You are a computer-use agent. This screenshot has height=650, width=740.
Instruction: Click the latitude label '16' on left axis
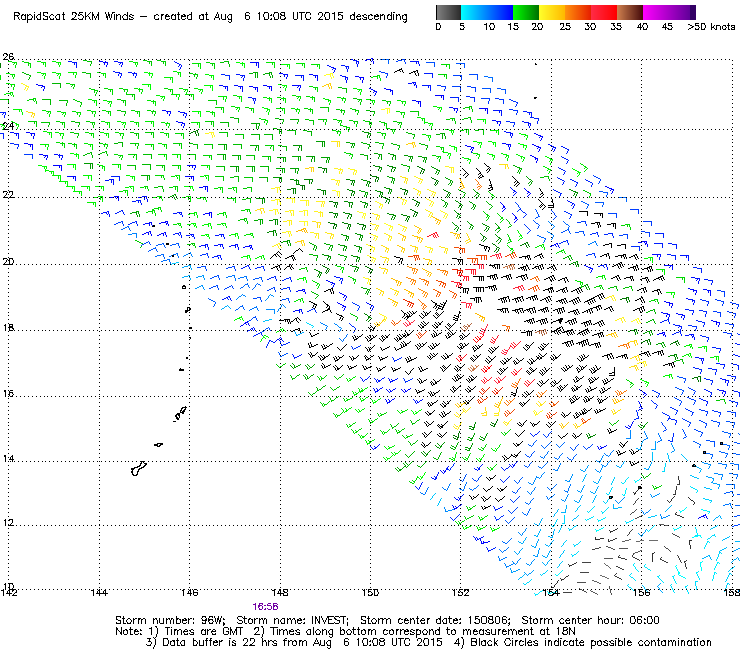pyautogui.click(x=8, y=393)
